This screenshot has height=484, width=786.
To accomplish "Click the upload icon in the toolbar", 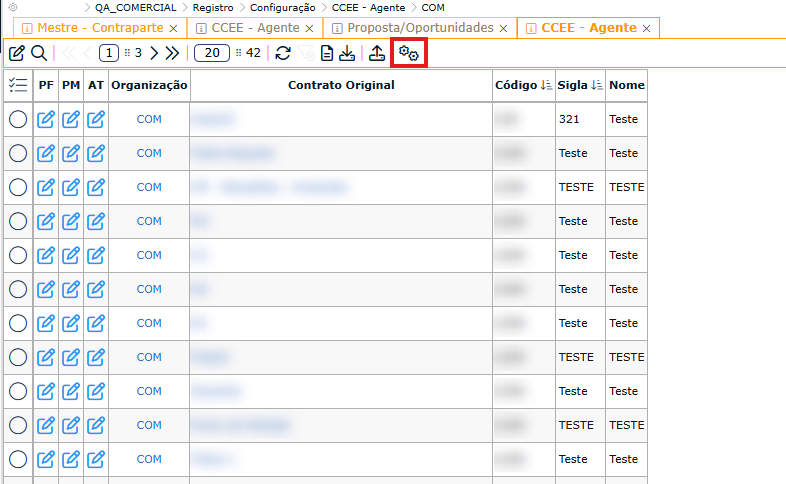I will 377,53.
